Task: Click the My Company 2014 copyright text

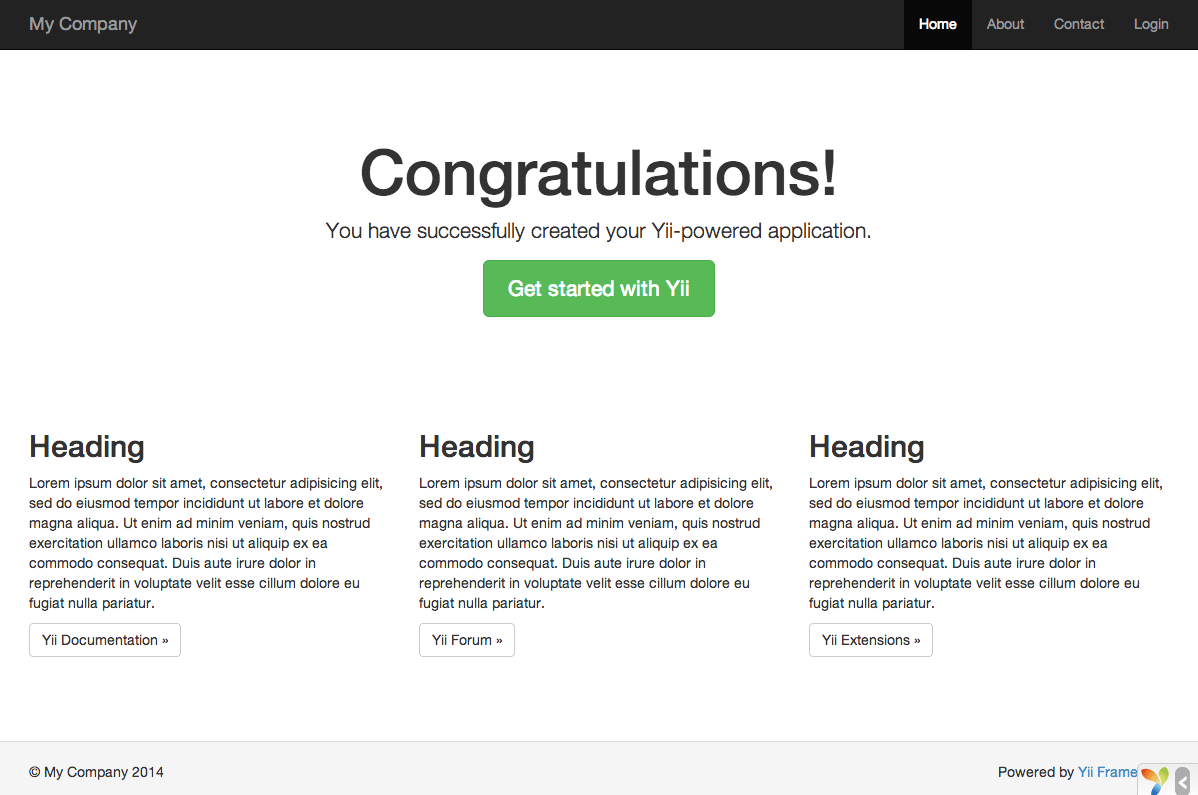Action: [x=96, y=771]
